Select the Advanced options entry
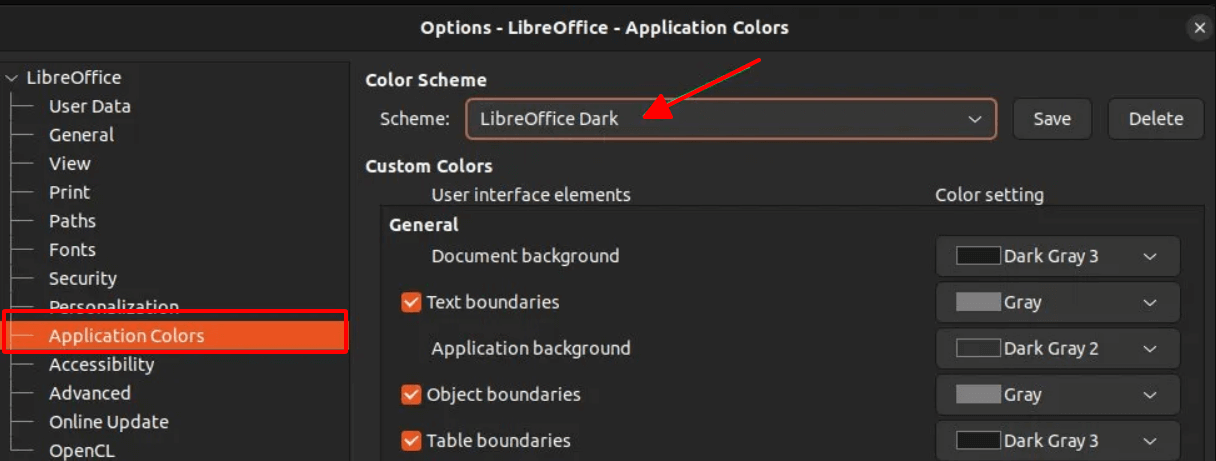This screenshot has height=461, width=1216. (x=90, y=393)
